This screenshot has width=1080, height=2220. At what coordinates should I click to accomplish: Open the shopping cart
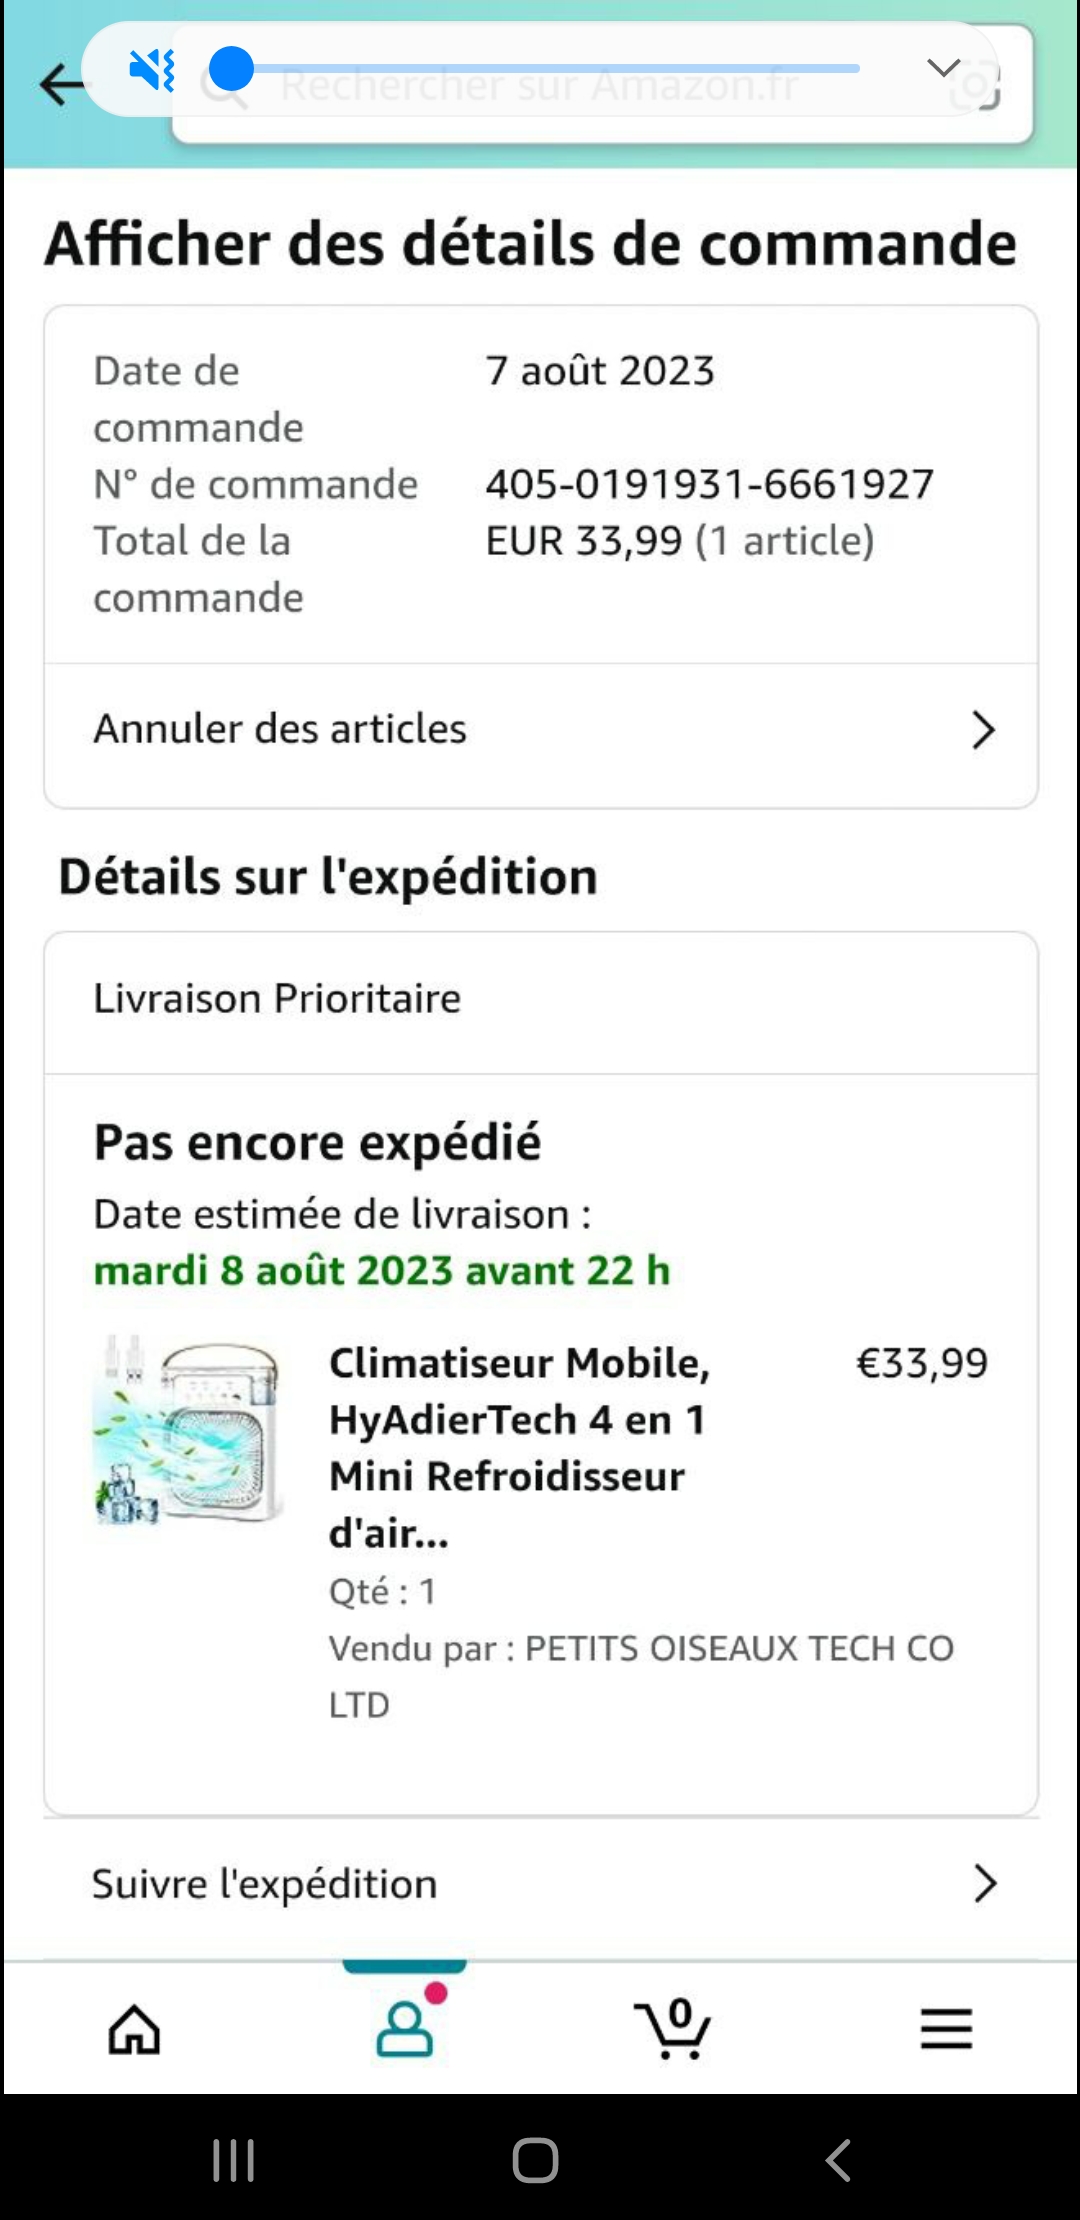673,2030
